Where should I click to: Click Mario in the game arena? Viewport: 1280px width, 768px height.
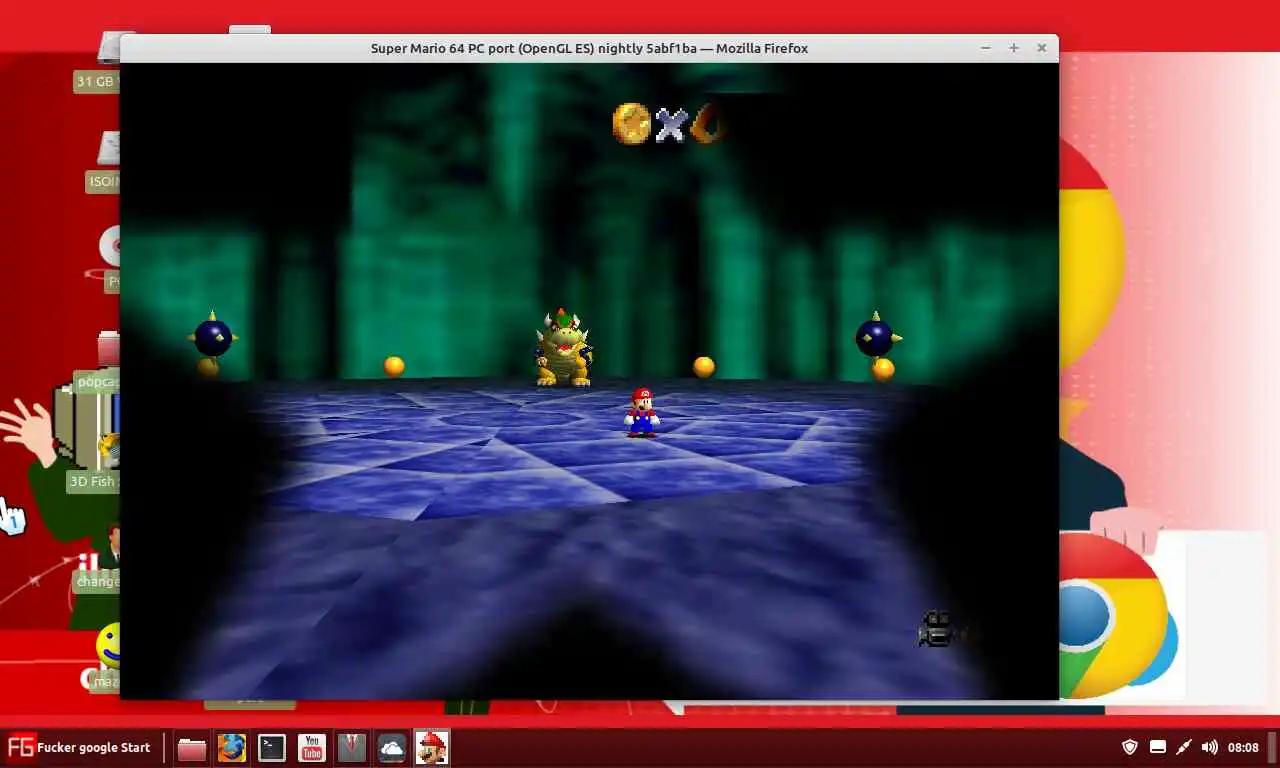641,412
